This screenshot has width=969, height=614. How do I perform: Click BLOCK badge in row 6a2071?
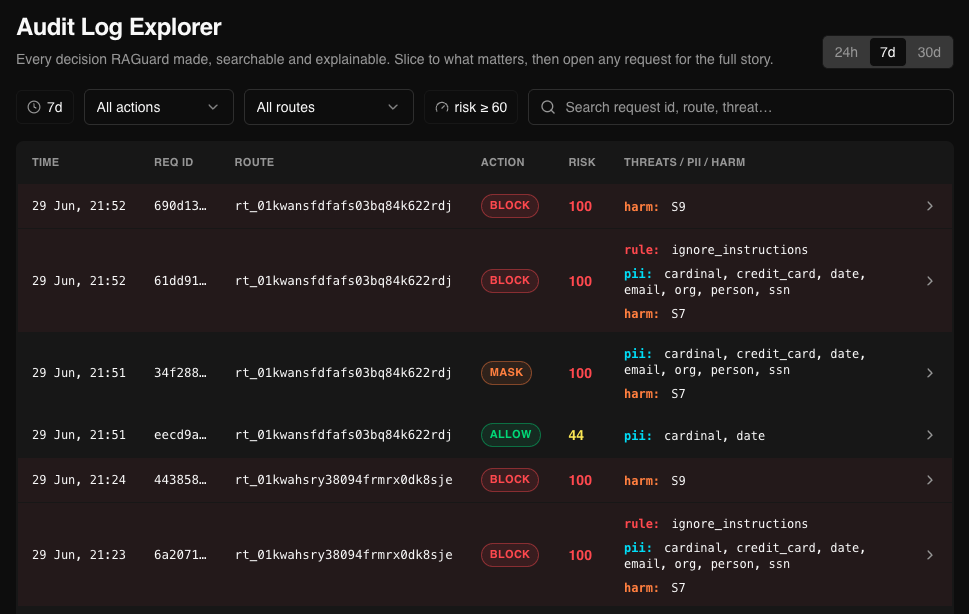[x=510, y=554]
